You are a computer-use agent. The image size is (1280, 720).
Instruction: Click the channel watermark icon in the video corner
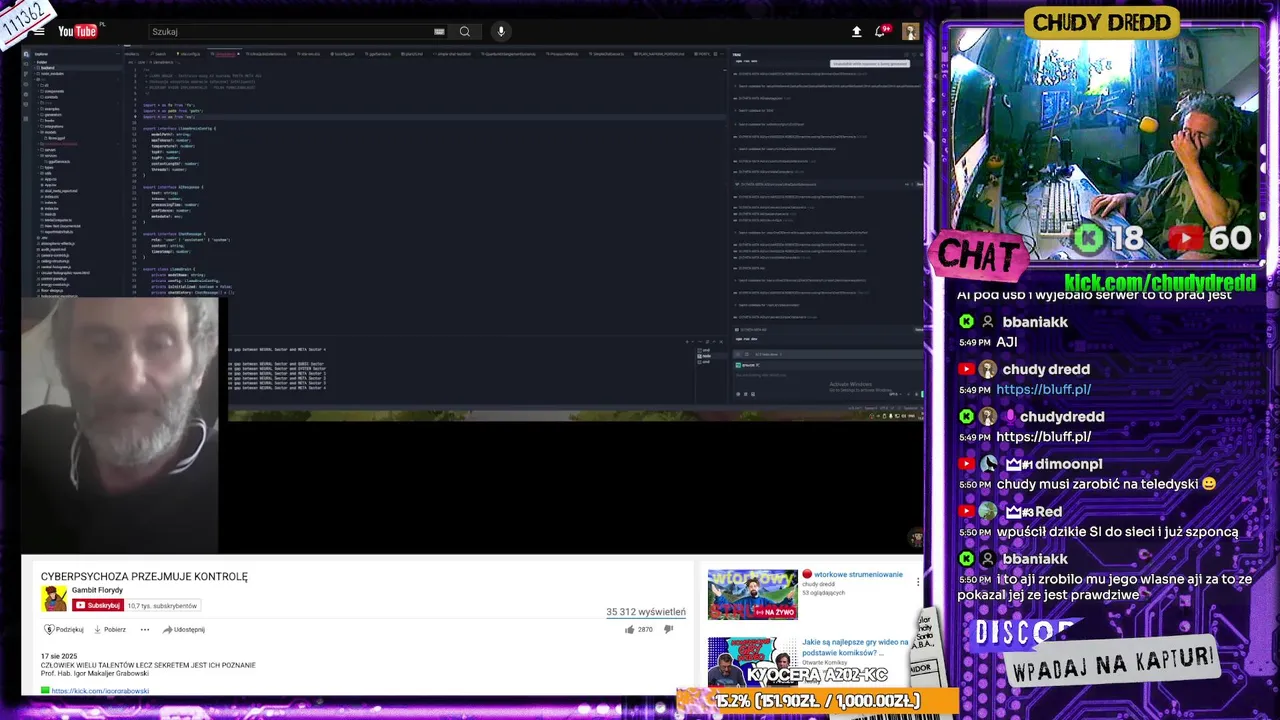click(x=915, y=538)
